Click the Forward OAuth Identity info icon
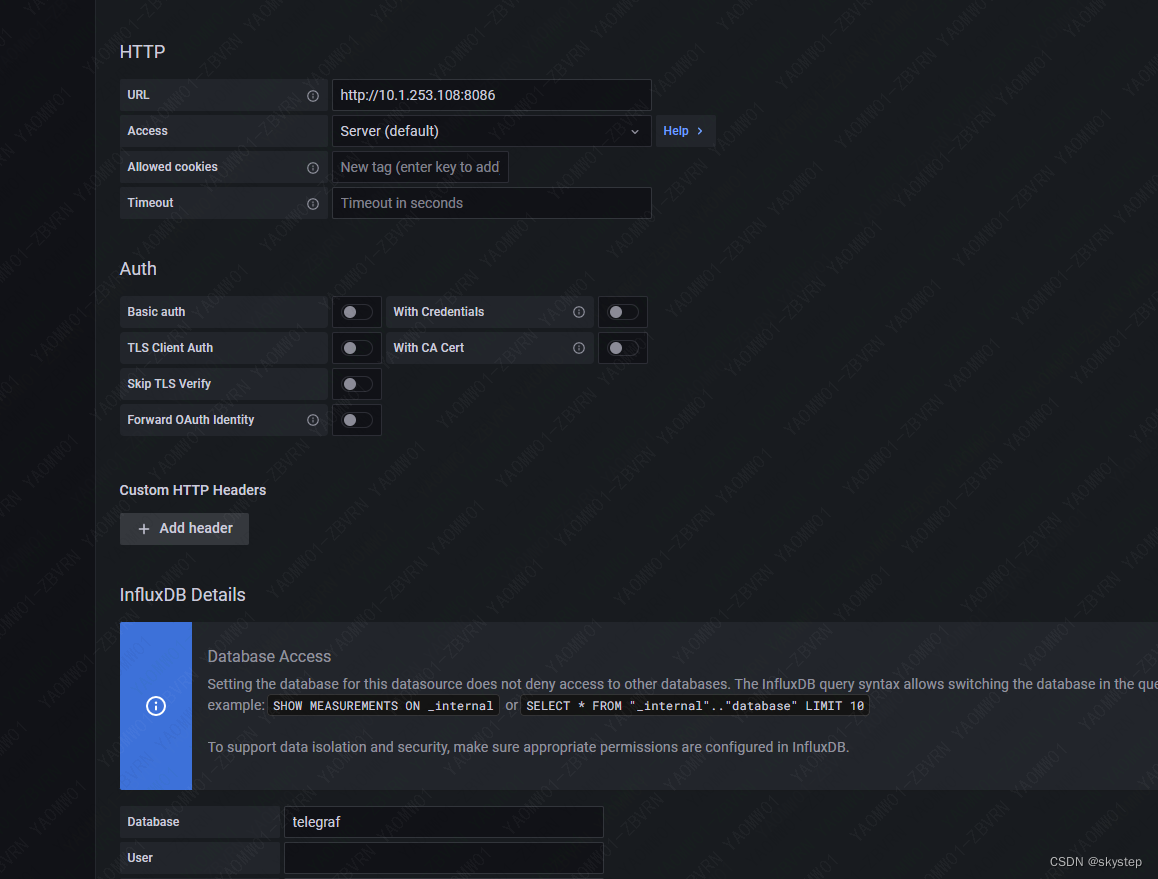This screenshot has height=879, width=1158. tap(312, 420)
